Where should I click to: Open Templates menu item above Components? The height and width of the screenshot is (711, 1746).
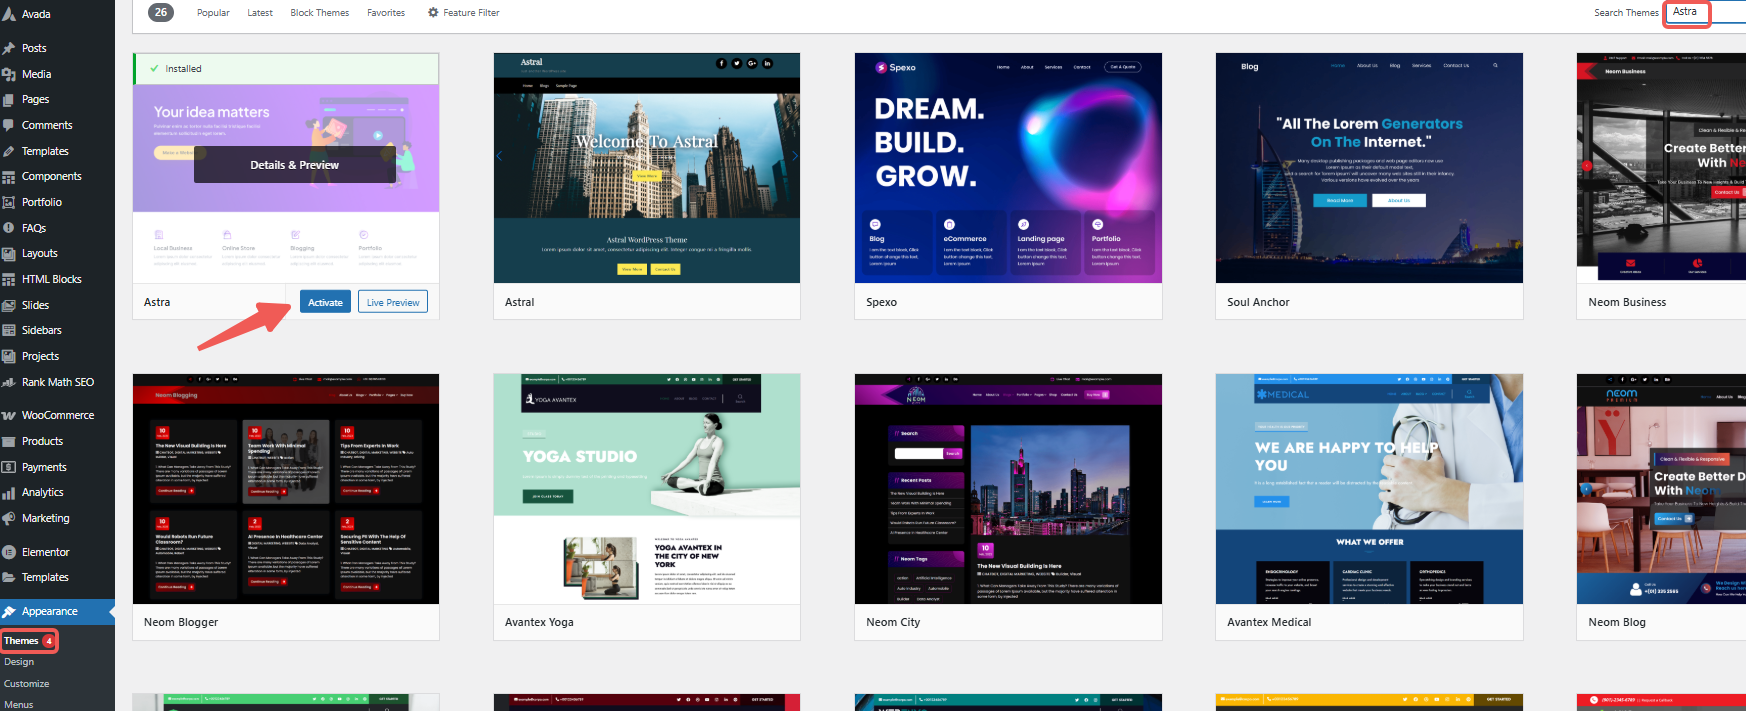point(45,151)
